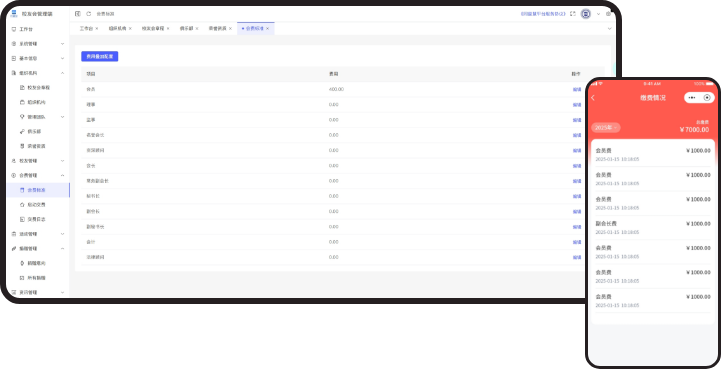The image size is (721, 369).
Task: Click the 工作台 monitor icon in sidebar
Action: point(14,29)
